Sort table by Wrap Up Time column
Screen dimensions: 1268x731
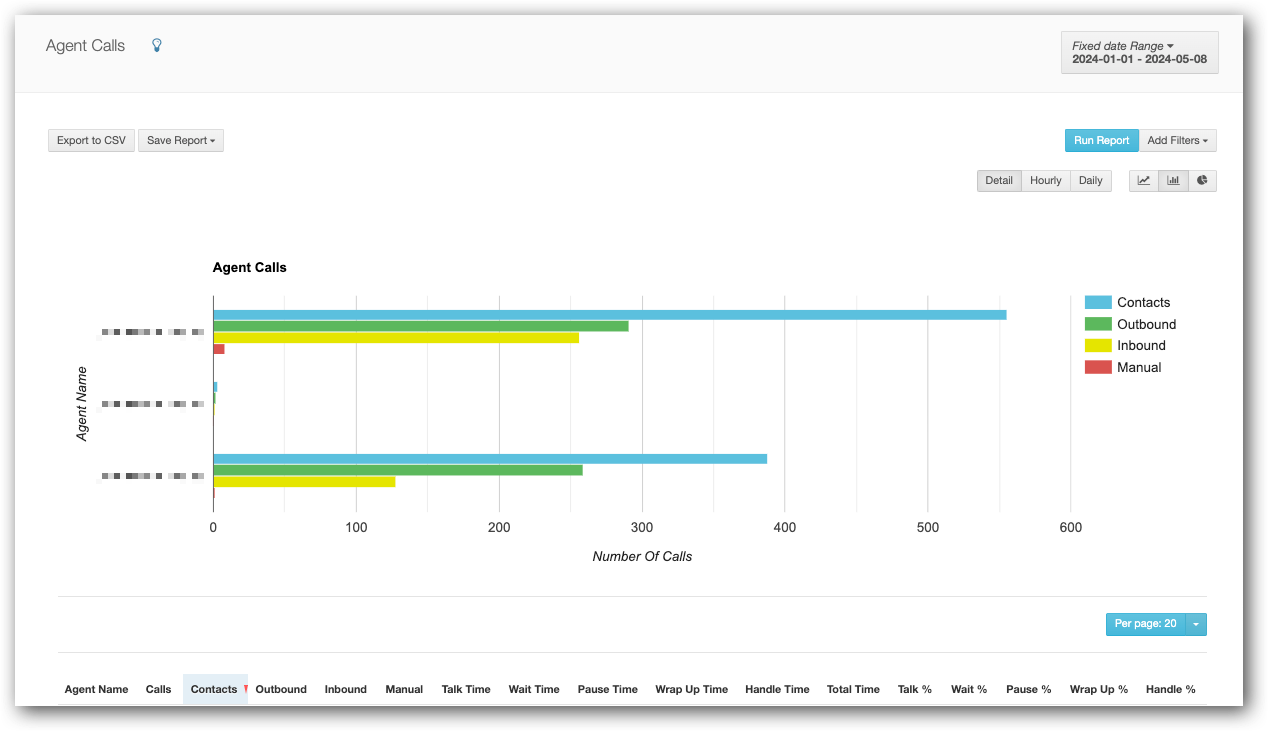(x=691, y=689)
